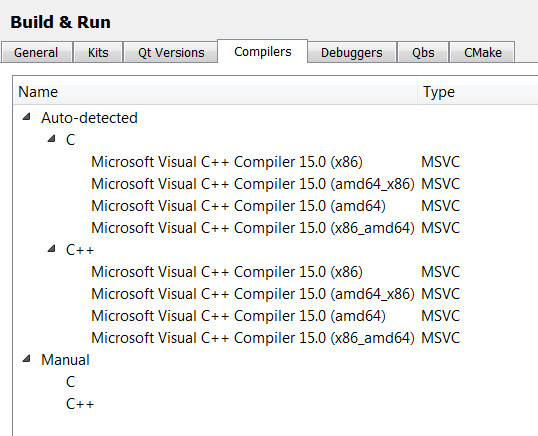The height and width of the screenshot is (436, 538).
Task: Open the Qbs tab
Action: [x=423, y=52]
